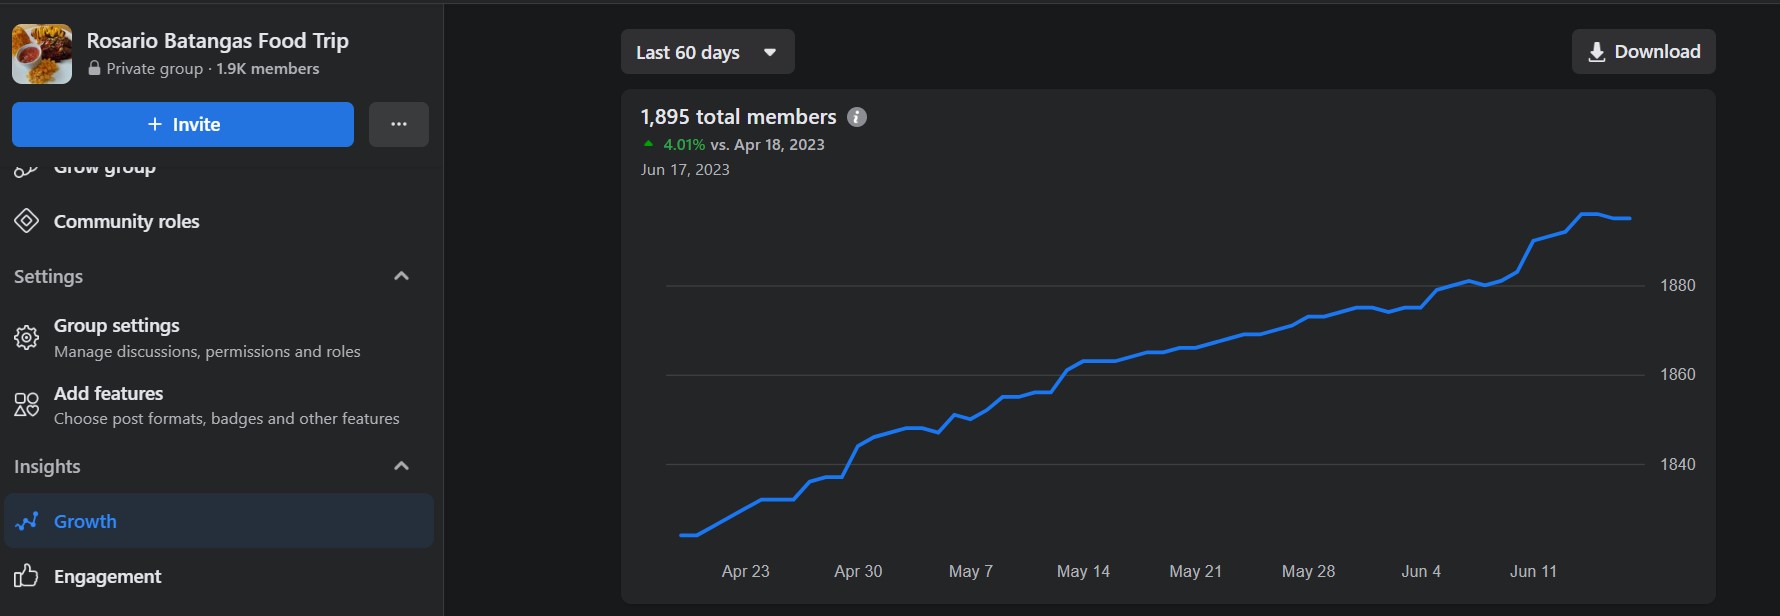1780x616 pixels.
Task: Click the Jun 17, 2023 date text
Action: (x=685, y=170)
